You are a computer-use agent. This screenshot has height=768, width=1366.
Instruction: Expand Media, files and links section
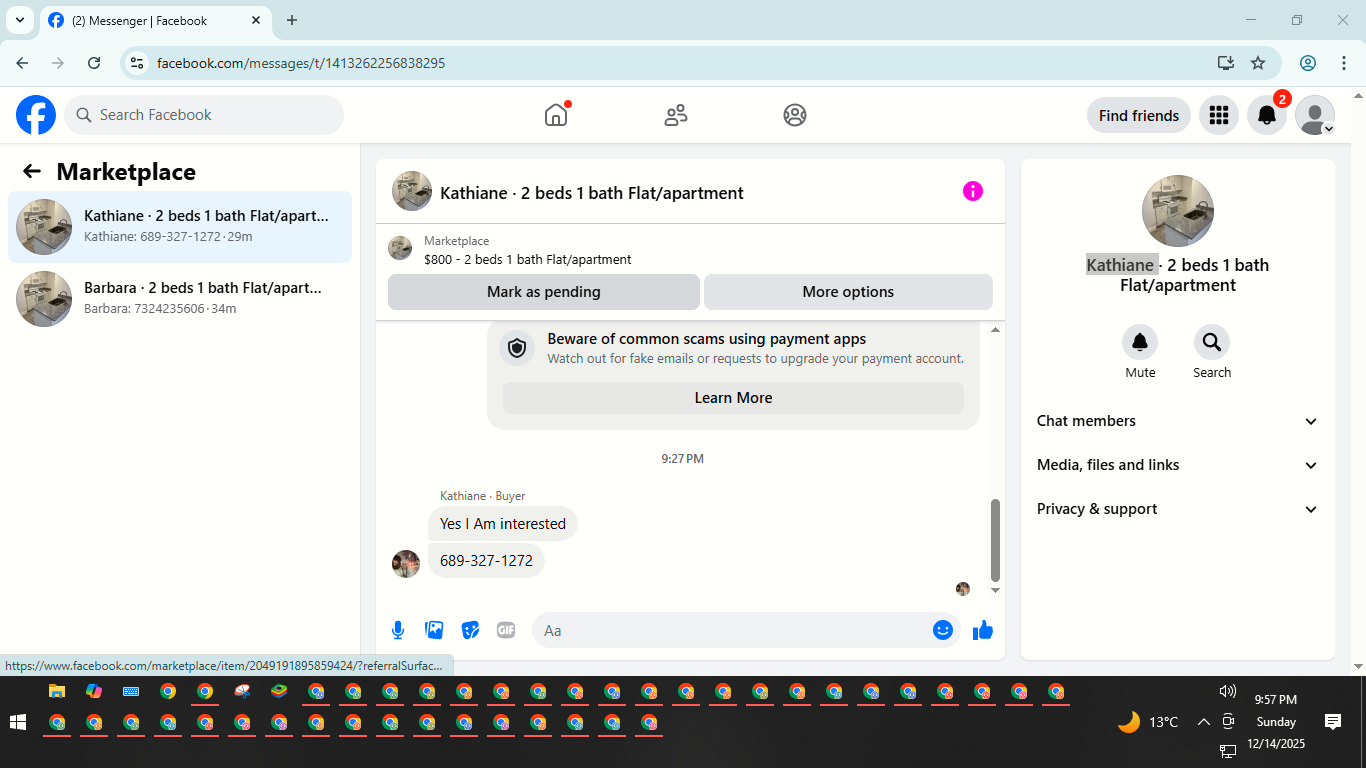[x=1178, y=465]
